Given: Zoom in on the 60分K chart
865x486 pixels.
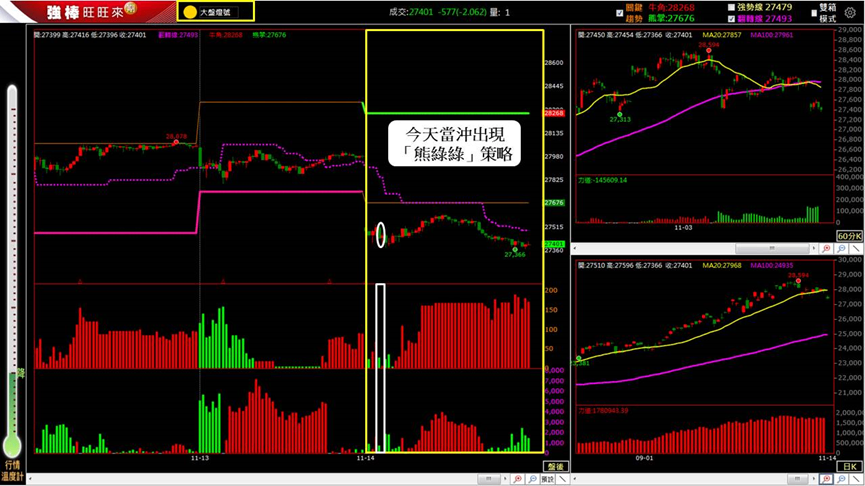Looking at the screenshot, I should pyautogui.click(x=826, y=249).
